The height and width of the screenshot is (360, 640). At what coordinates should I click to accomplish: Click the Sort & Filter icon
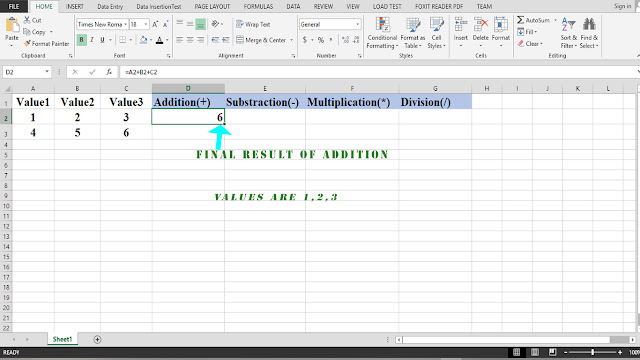click(569, 33)
